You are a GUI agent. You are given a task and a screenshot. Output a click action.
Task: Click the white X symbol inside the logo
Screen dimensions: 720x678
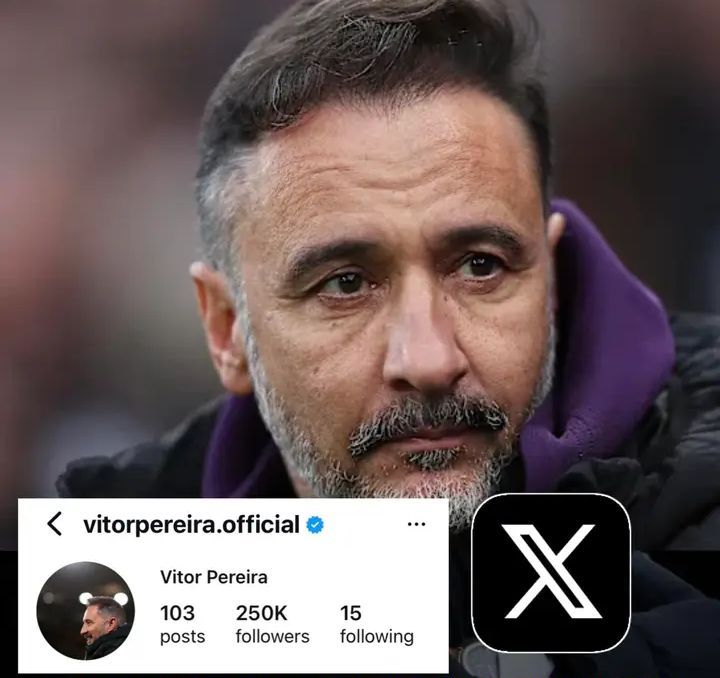tap(552, 572)
